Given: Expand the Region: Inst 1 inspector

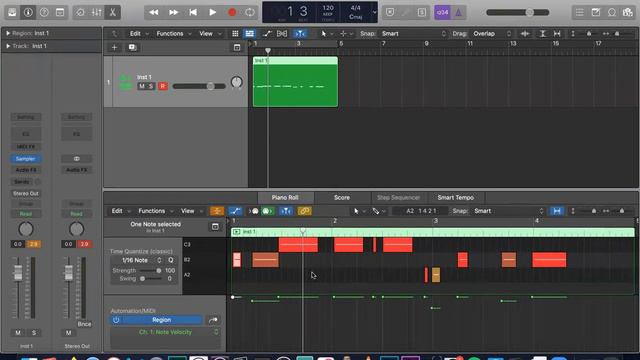Looking at the screenshot, I should click(7, 33).
